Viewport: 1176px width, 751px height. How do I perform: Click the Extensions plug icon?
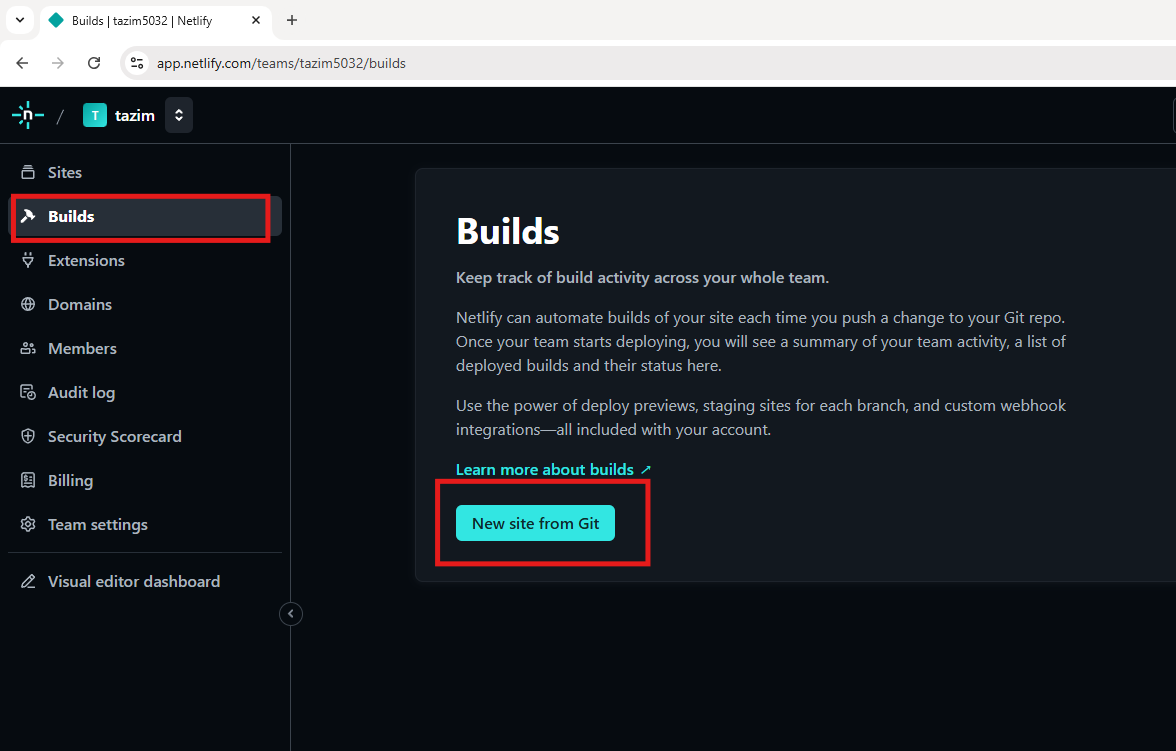pyautogui.click(x=28, y=260)
